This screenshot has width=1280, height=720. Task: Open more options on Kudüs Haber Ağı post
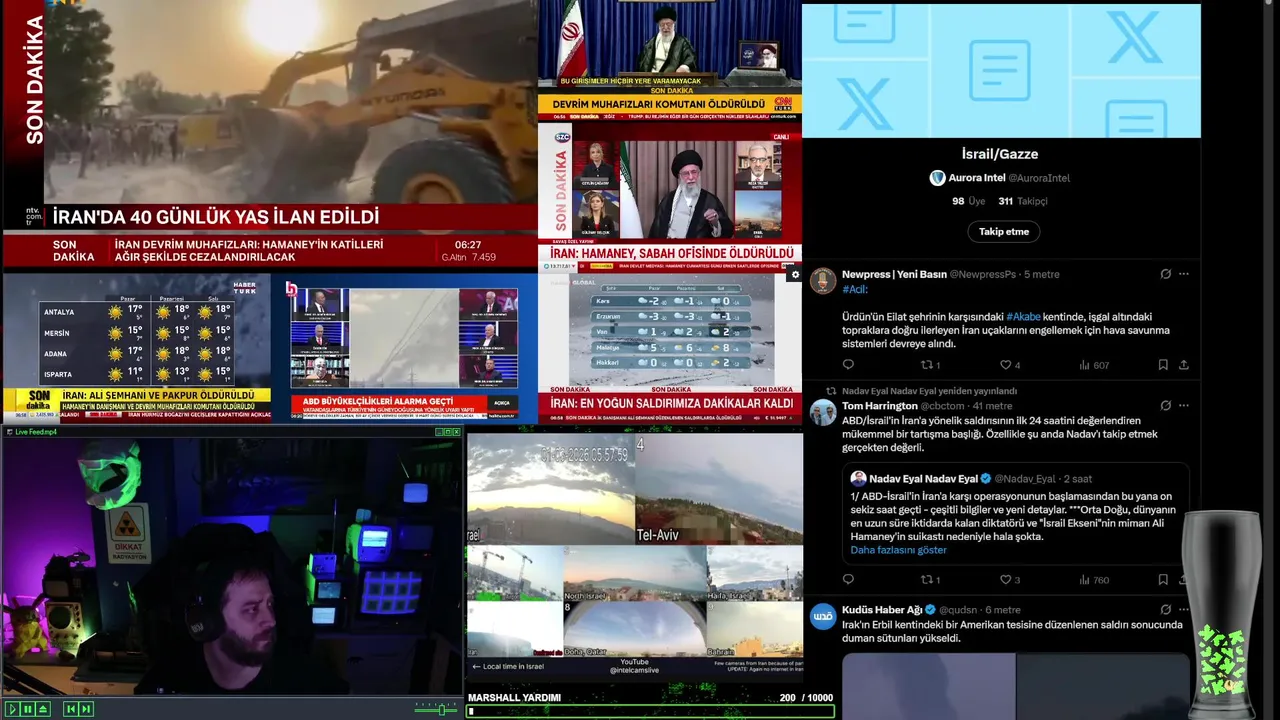(x=1184, y=610)
